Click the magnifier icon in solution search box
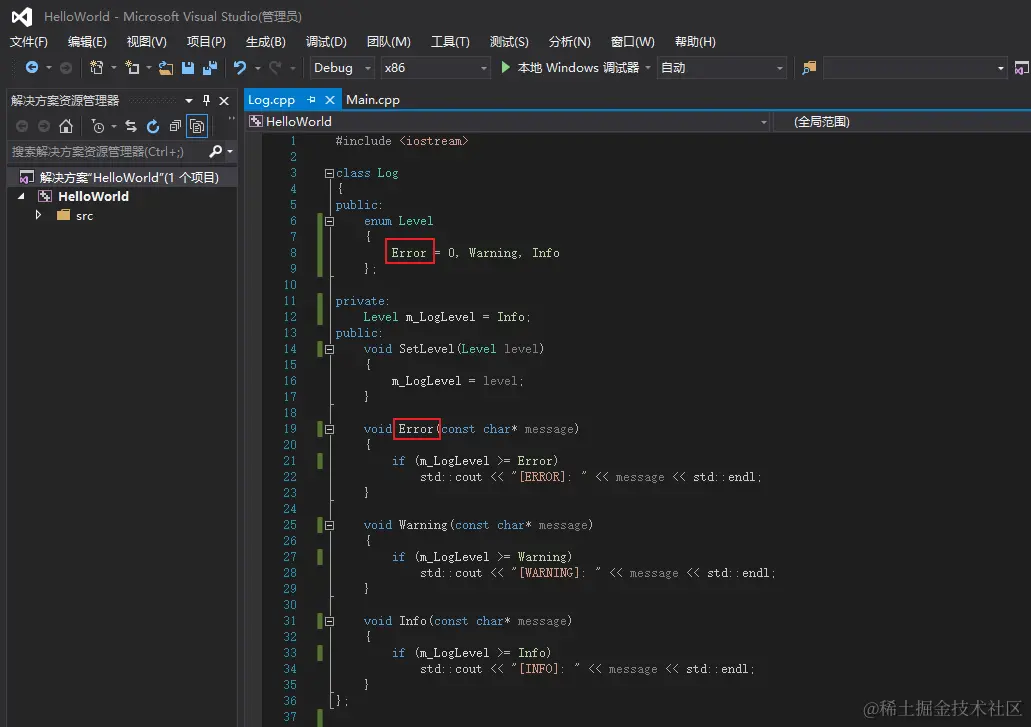The width and height of the screenshot is (1031, 727). pyautogui.click(x=215, y=151)
